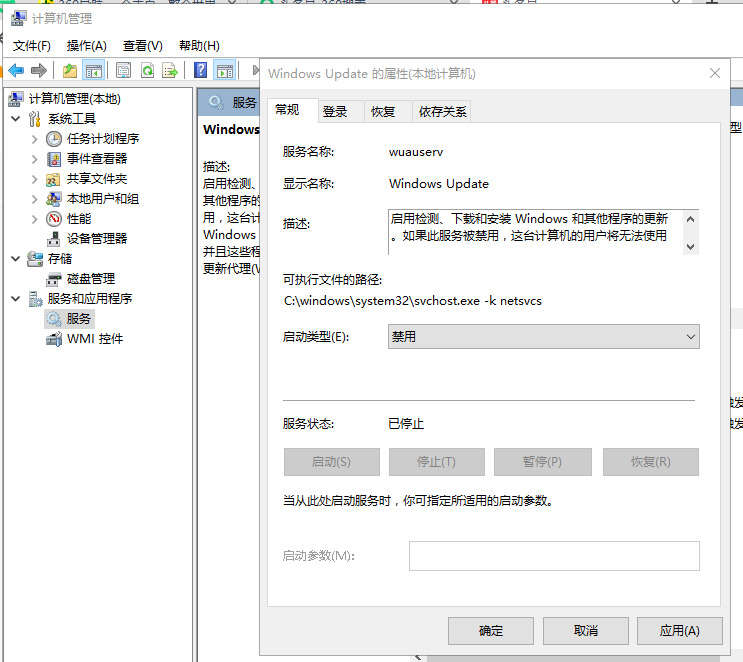743x662 pixels.
Task: Click the 停止(T) button
Action: [x=436, y=462]
